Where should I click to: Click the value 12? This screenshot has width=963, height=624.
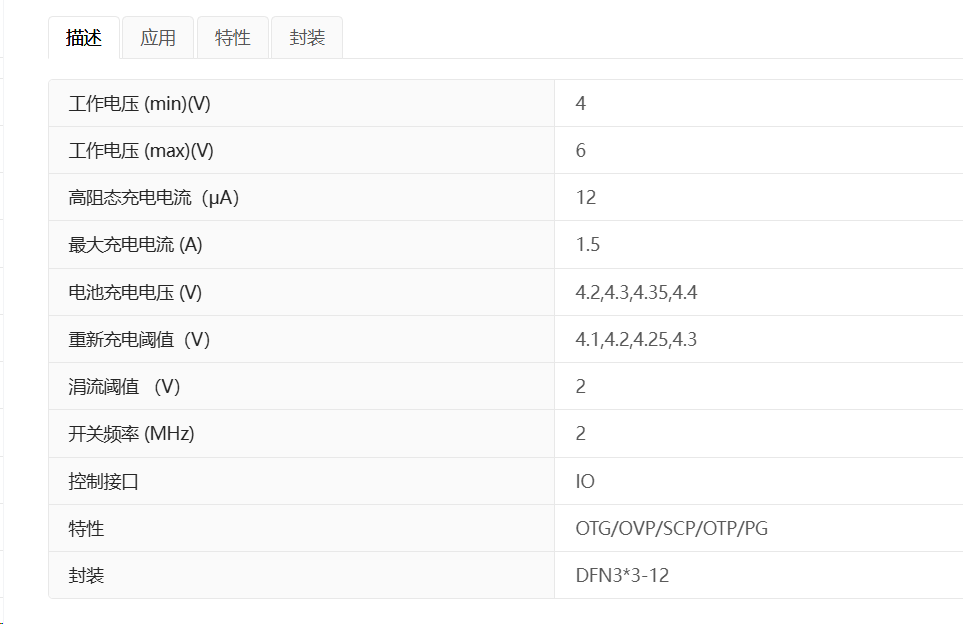586,198
